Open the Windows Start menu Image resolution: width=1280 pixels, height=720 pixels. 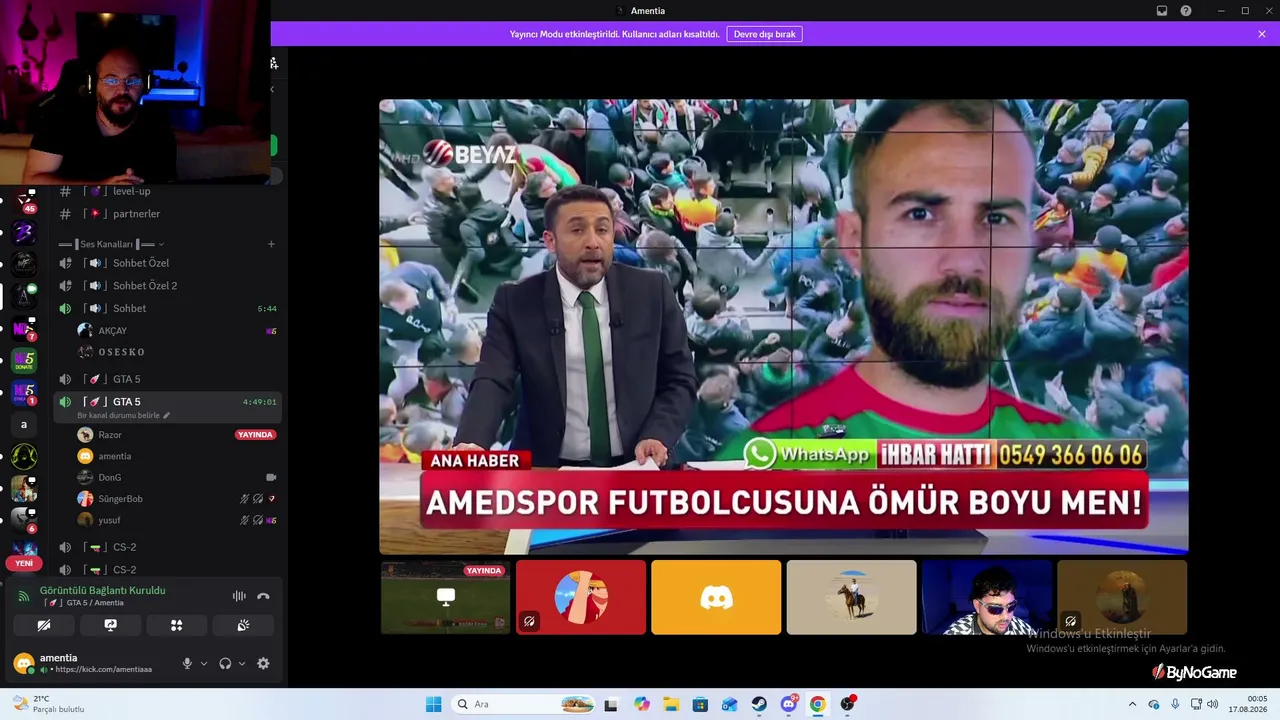(x=433, y=704)
